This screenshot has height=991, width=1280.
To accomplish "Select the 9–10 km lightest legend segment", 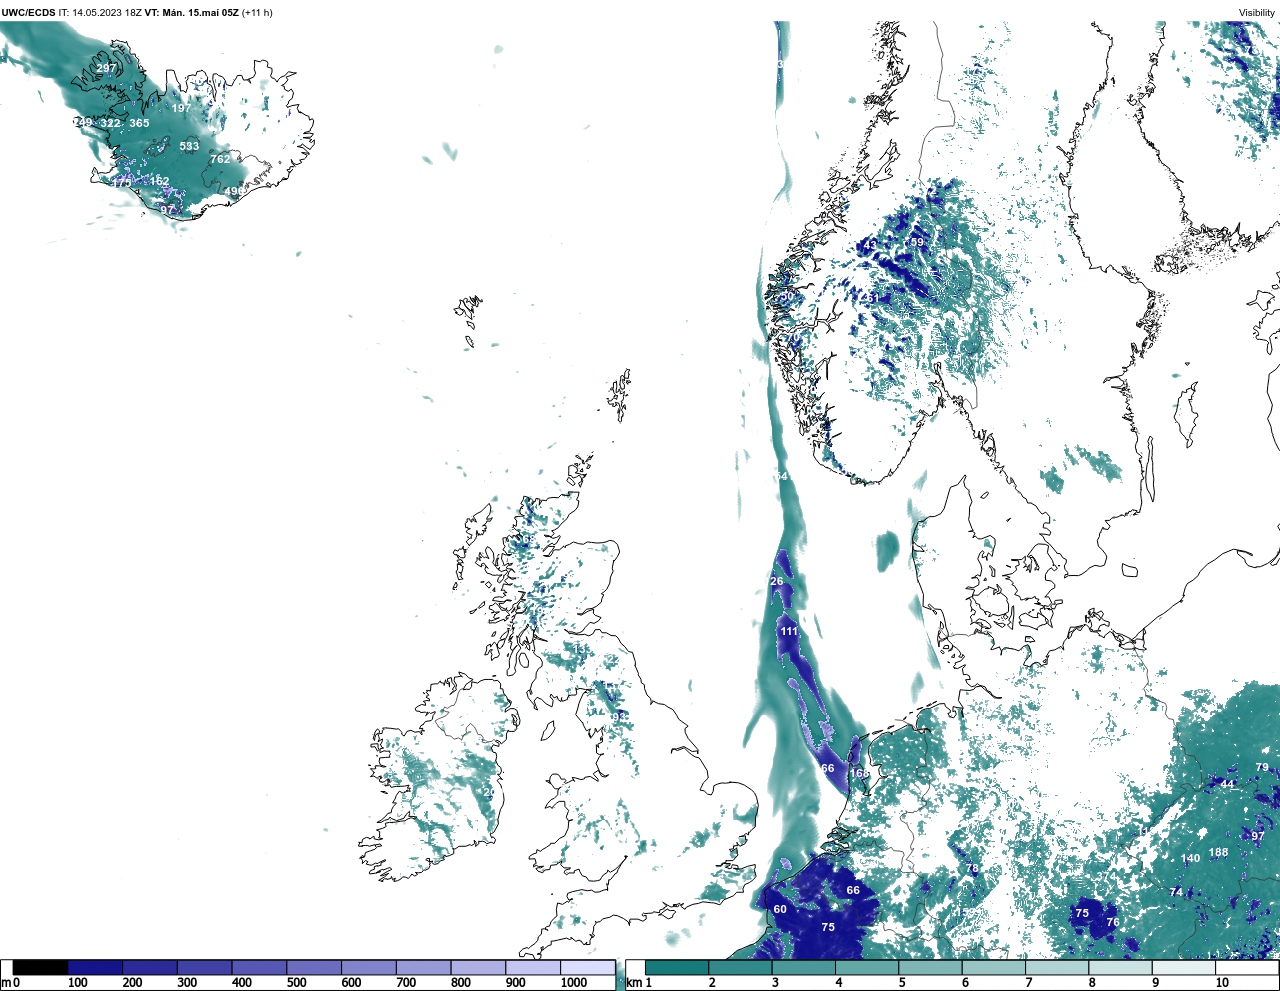I will click(1183, 967).
